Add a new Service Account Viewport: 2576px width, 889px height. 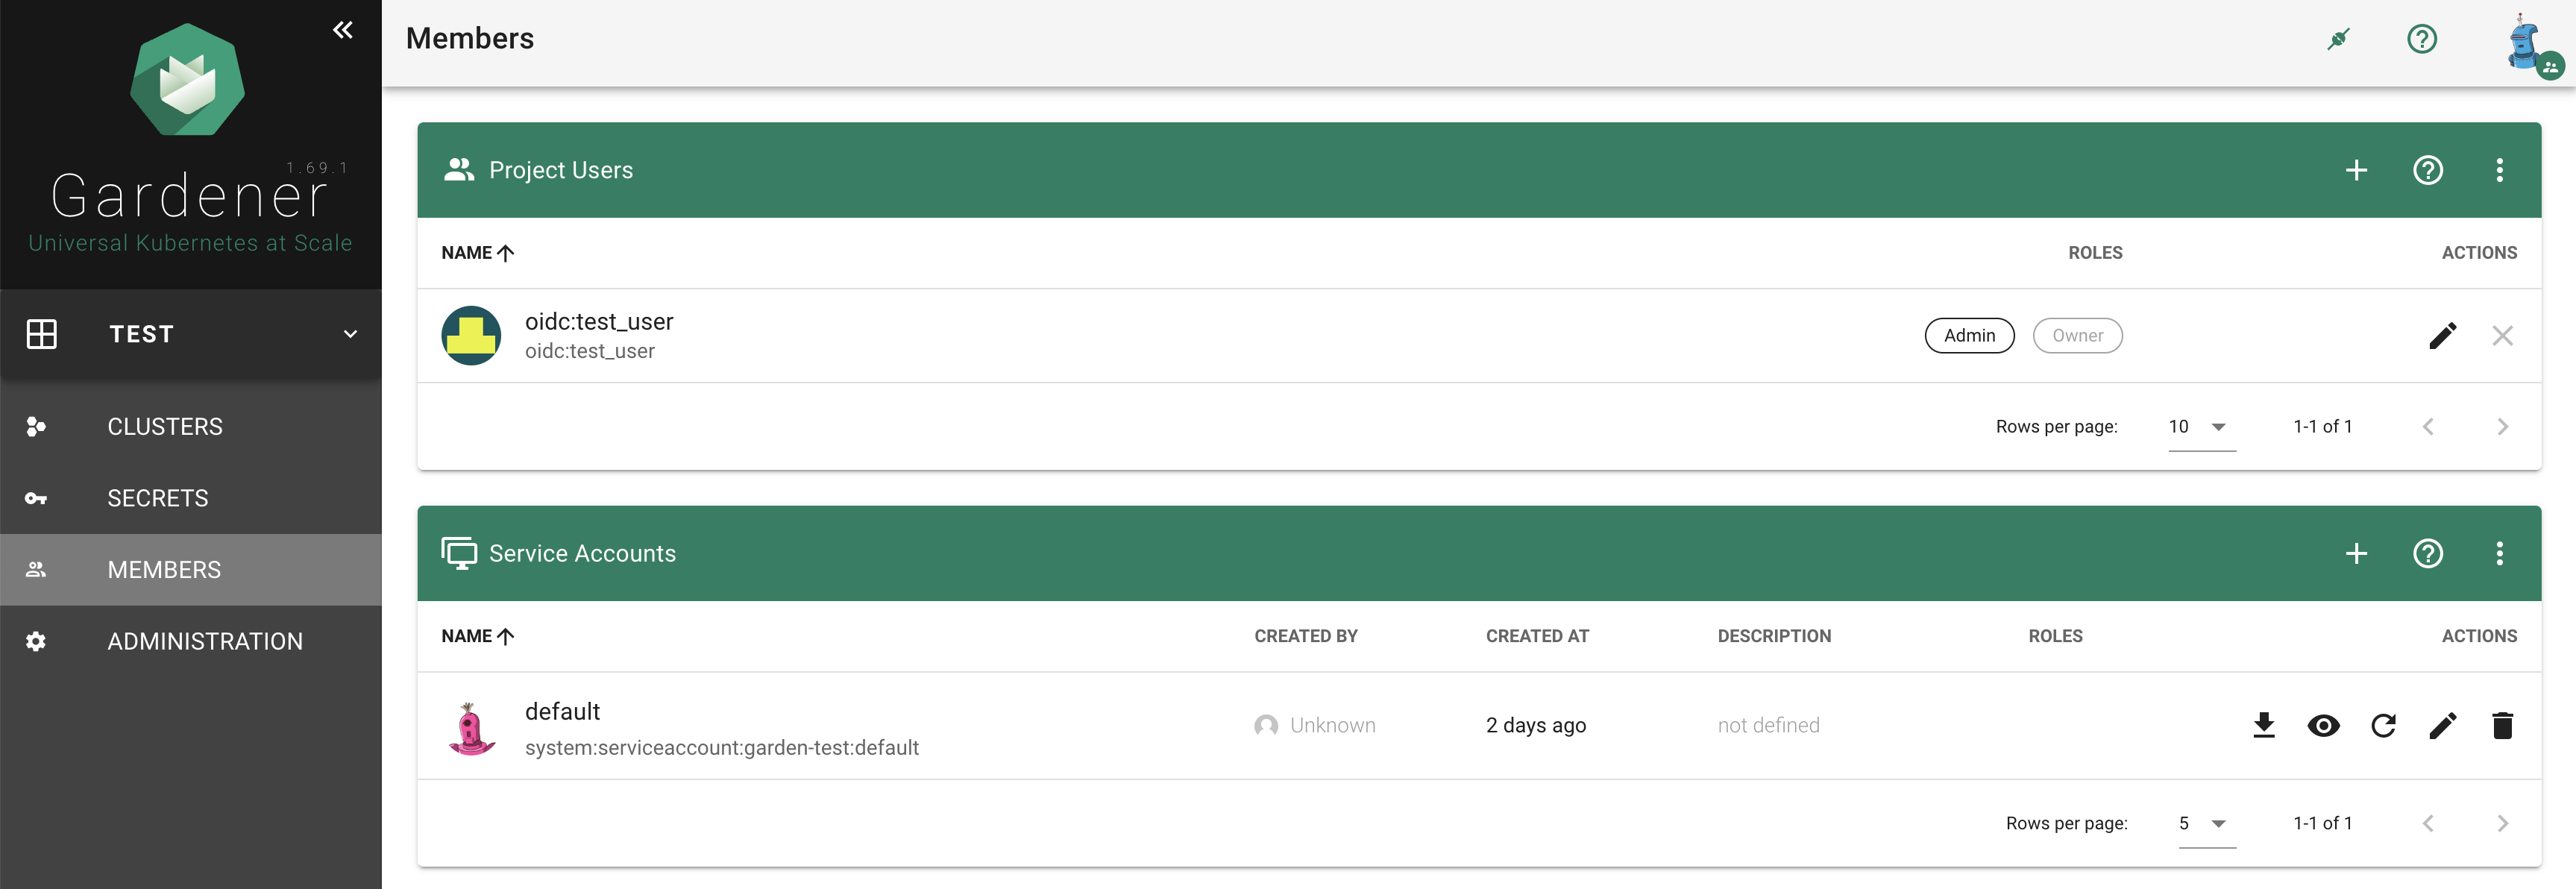(x=2357, y=553)
